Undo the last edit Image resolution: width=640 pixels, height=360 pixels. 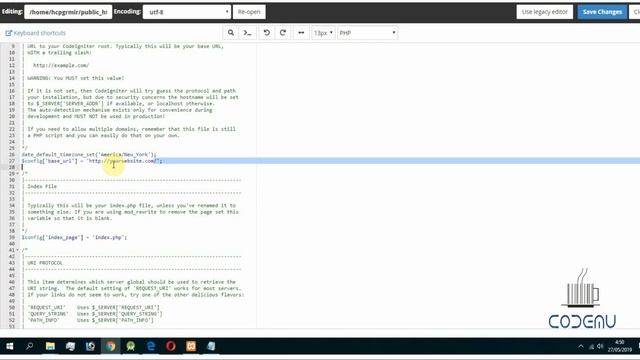coord(267,33)
